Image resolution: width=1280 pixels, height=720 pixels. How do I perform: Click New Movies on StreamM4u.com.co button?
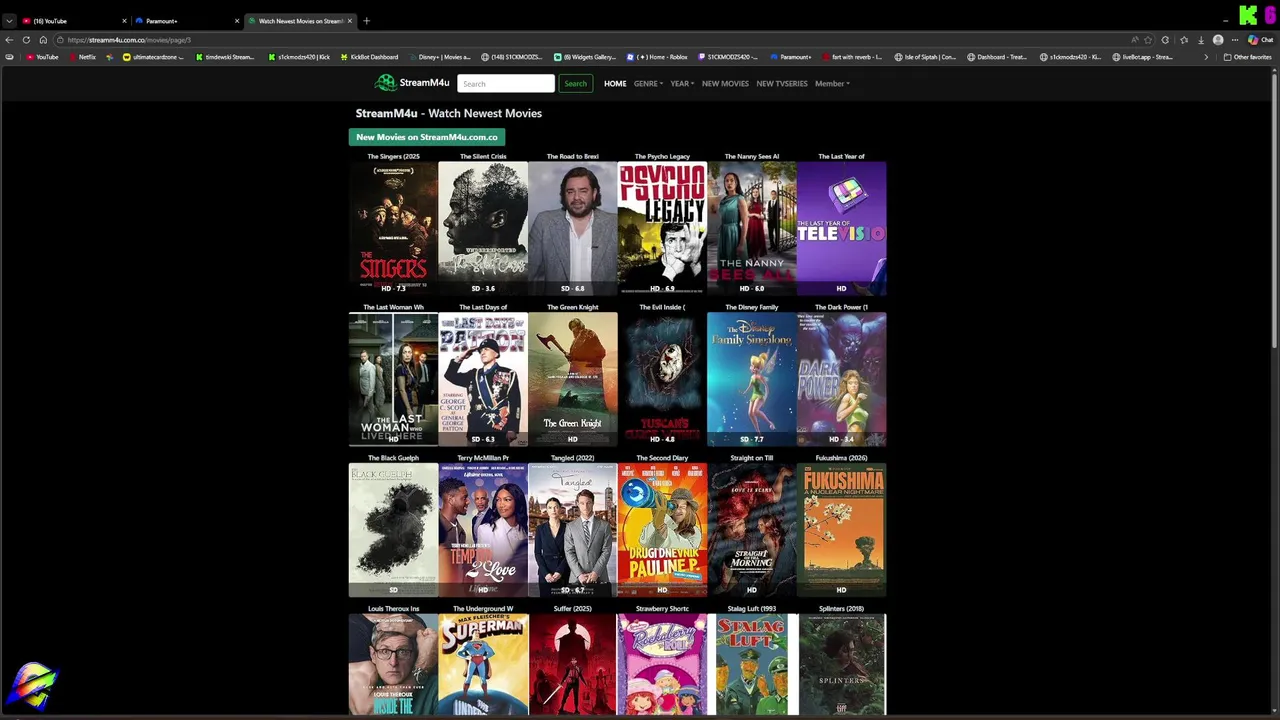[427, 137]
